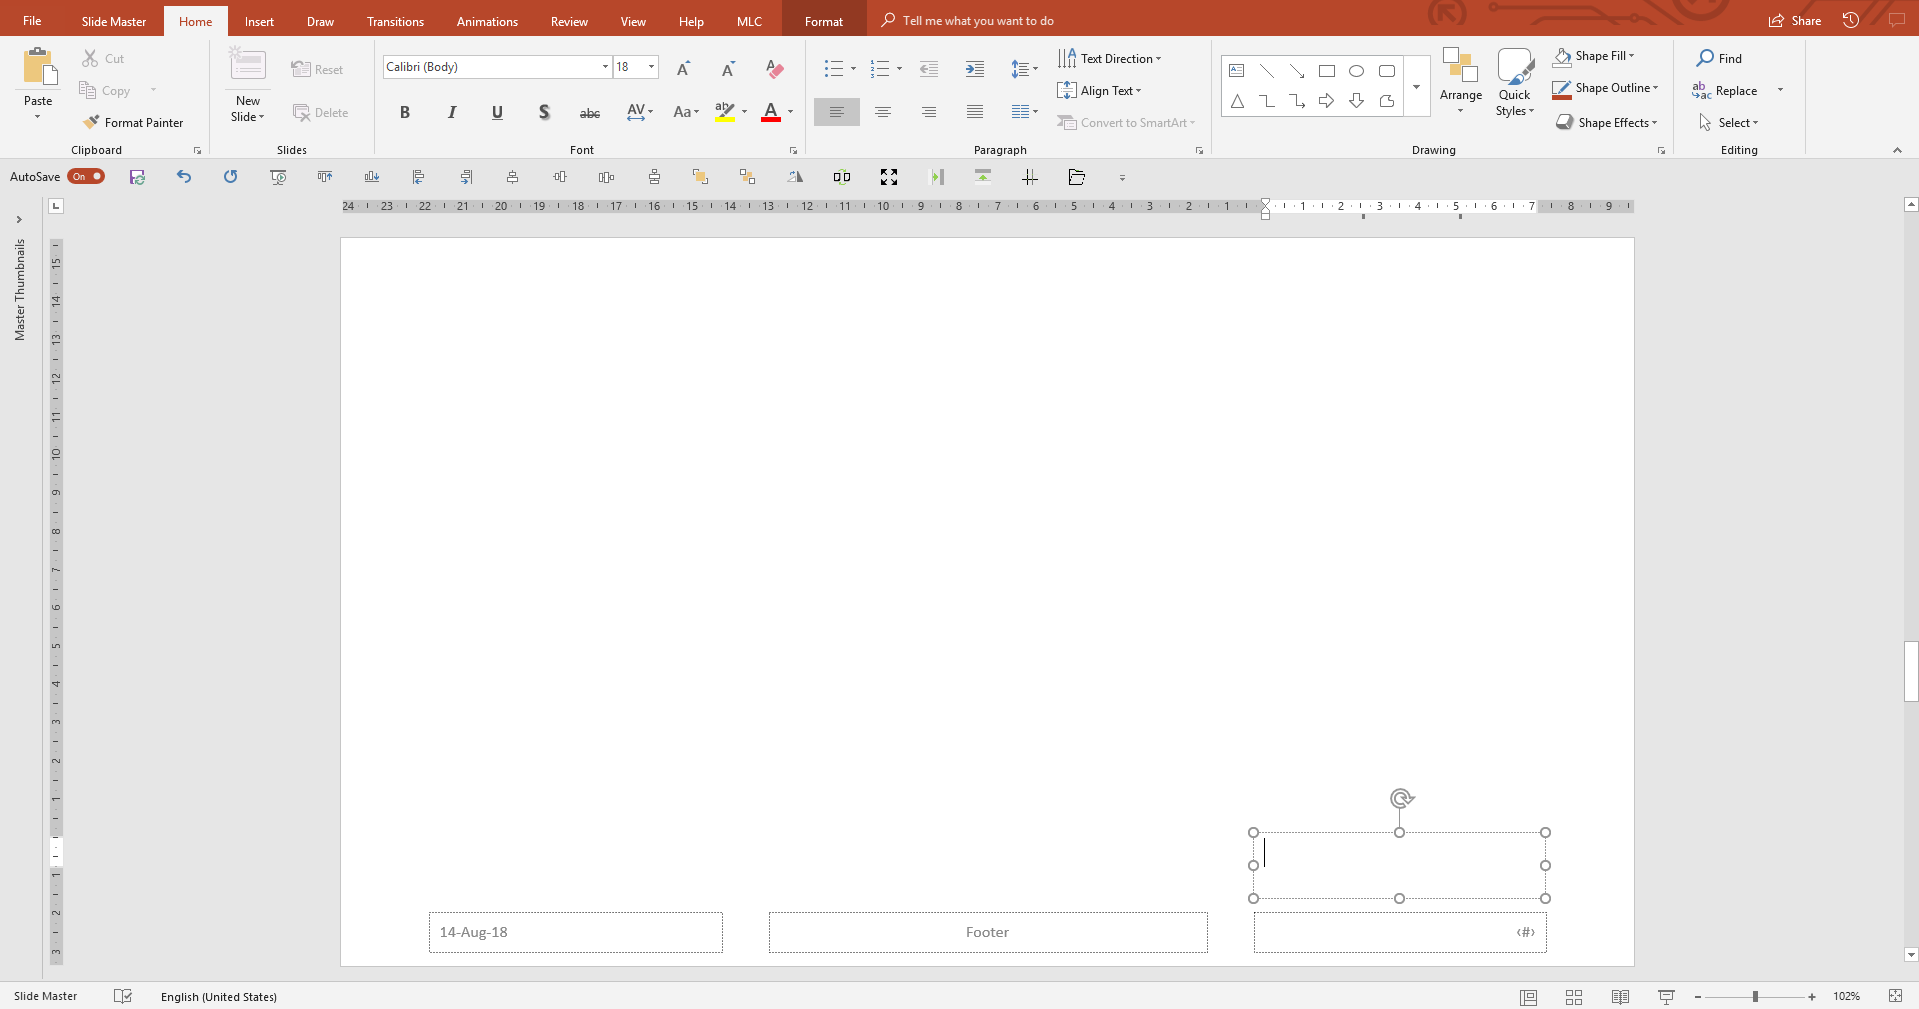Viewport: 1919px width, 1009px height.
Task: Toggle AutoSave switch off
Action: pyautogui.click(x=87, y=177)
